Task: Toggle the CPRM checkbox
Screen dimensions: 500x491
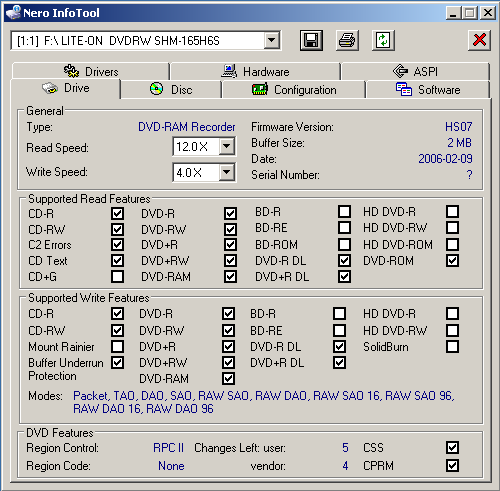Action: point(452,465)
